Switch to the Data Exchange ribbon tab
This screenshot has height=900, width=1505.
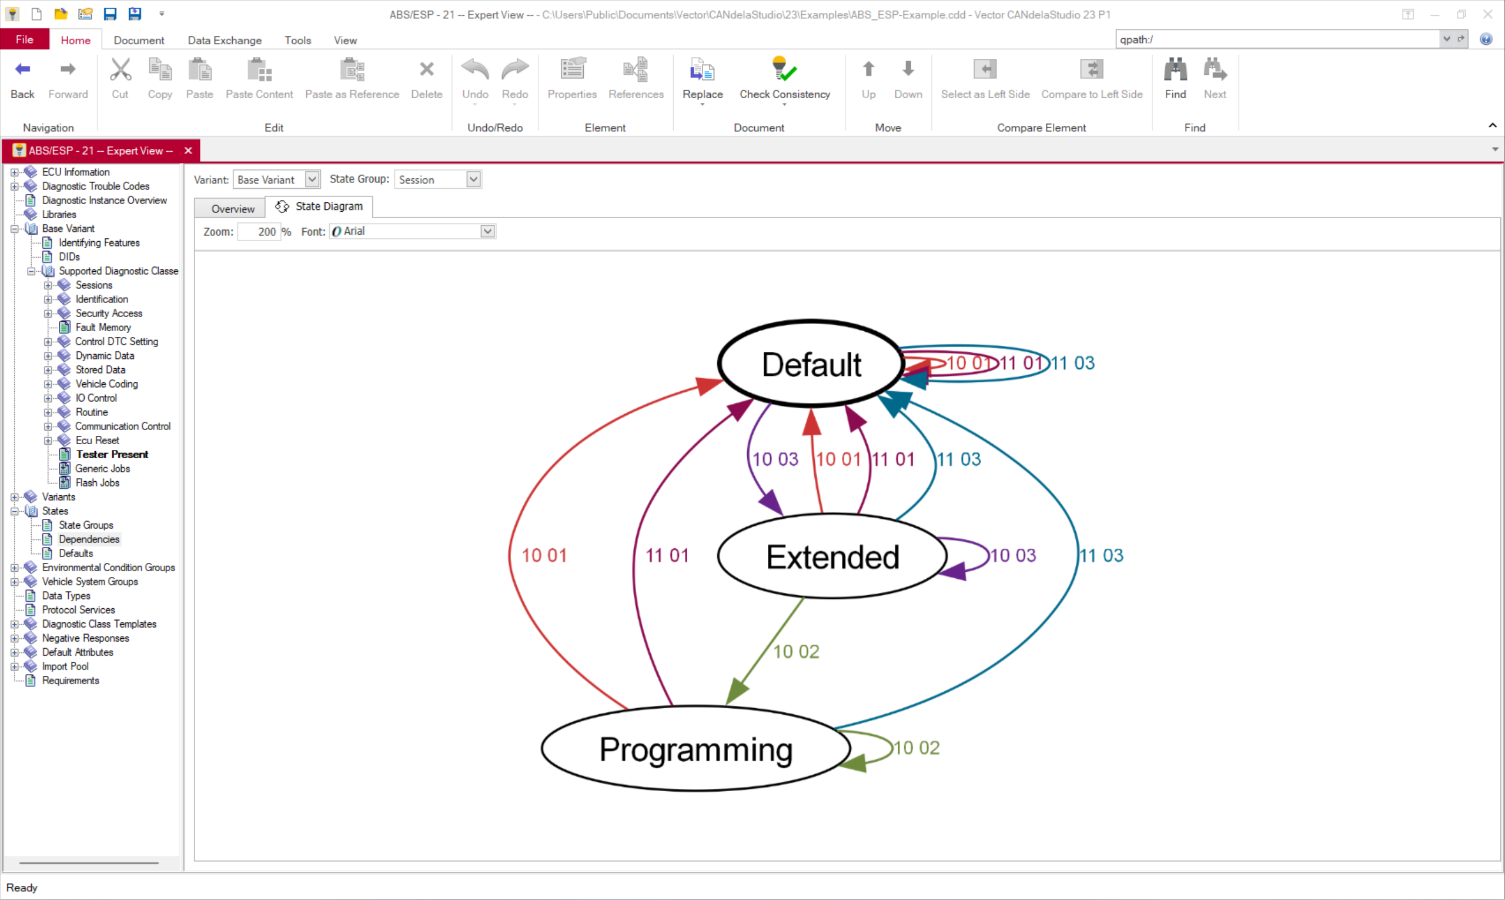(225, 40)
